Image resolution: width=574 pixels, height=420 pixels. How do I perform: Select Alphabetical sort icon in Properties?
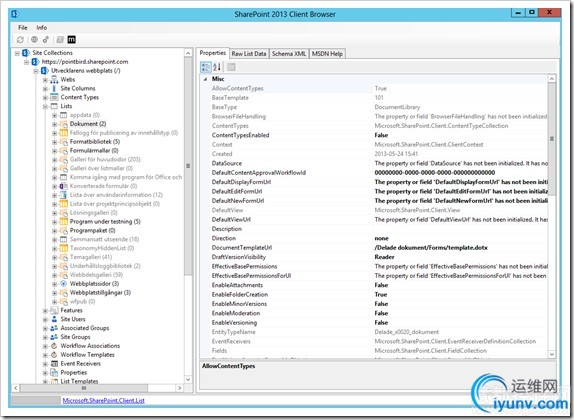[217, 67]
